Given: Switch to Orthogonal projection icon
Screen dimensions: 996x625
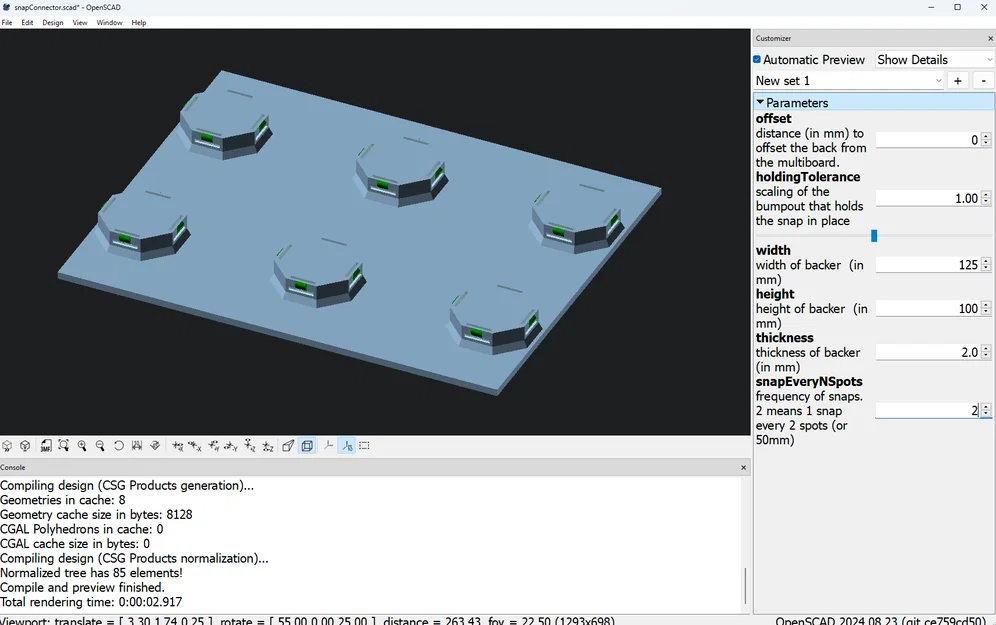Looking at the screenshot, I should pyautogui.click(x=307, y=445).
